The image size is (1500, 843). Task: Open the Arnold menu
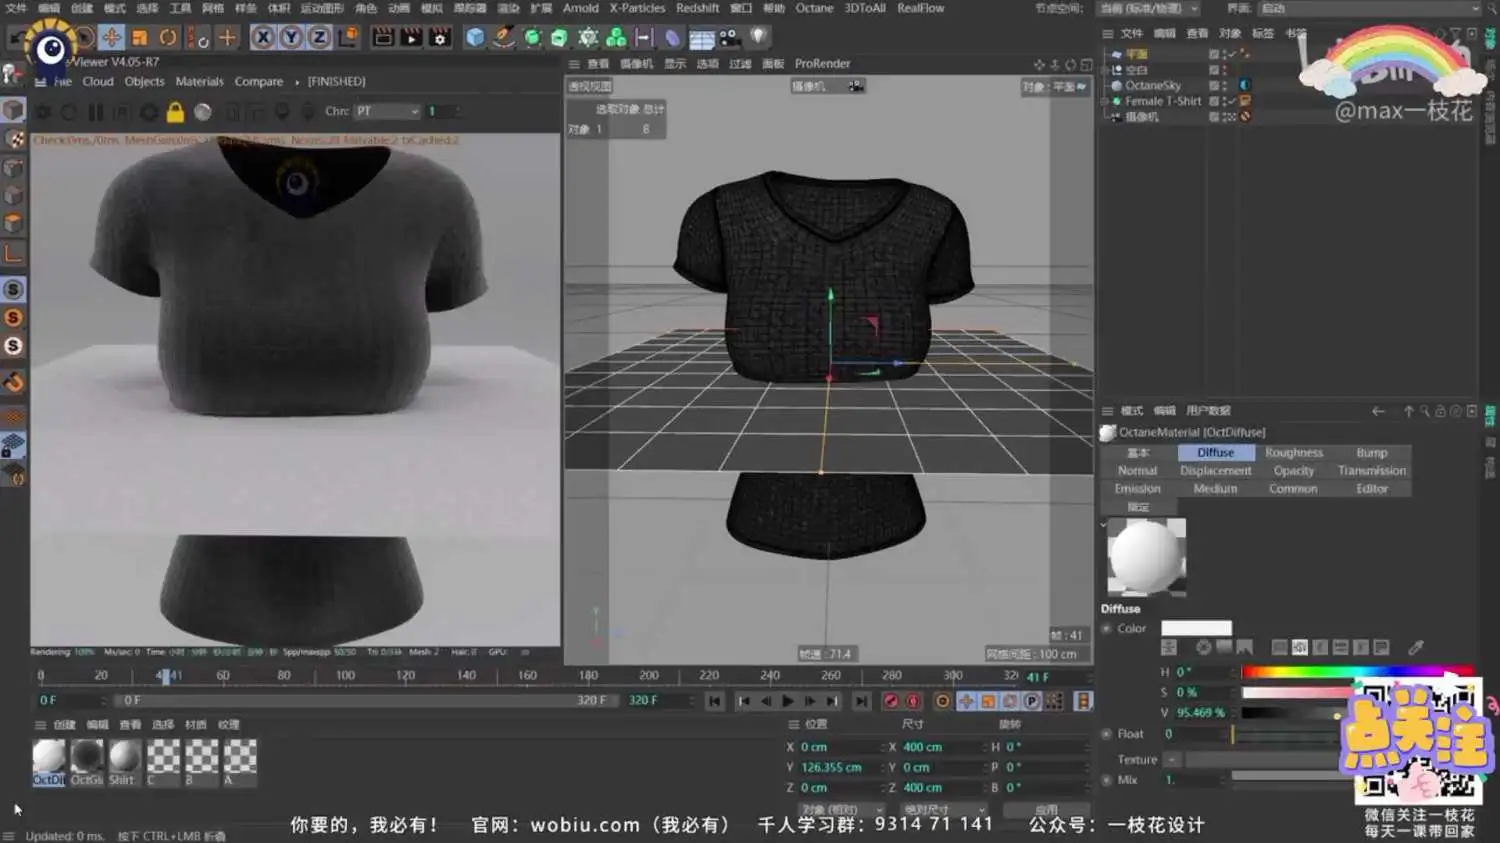[581, 8]
